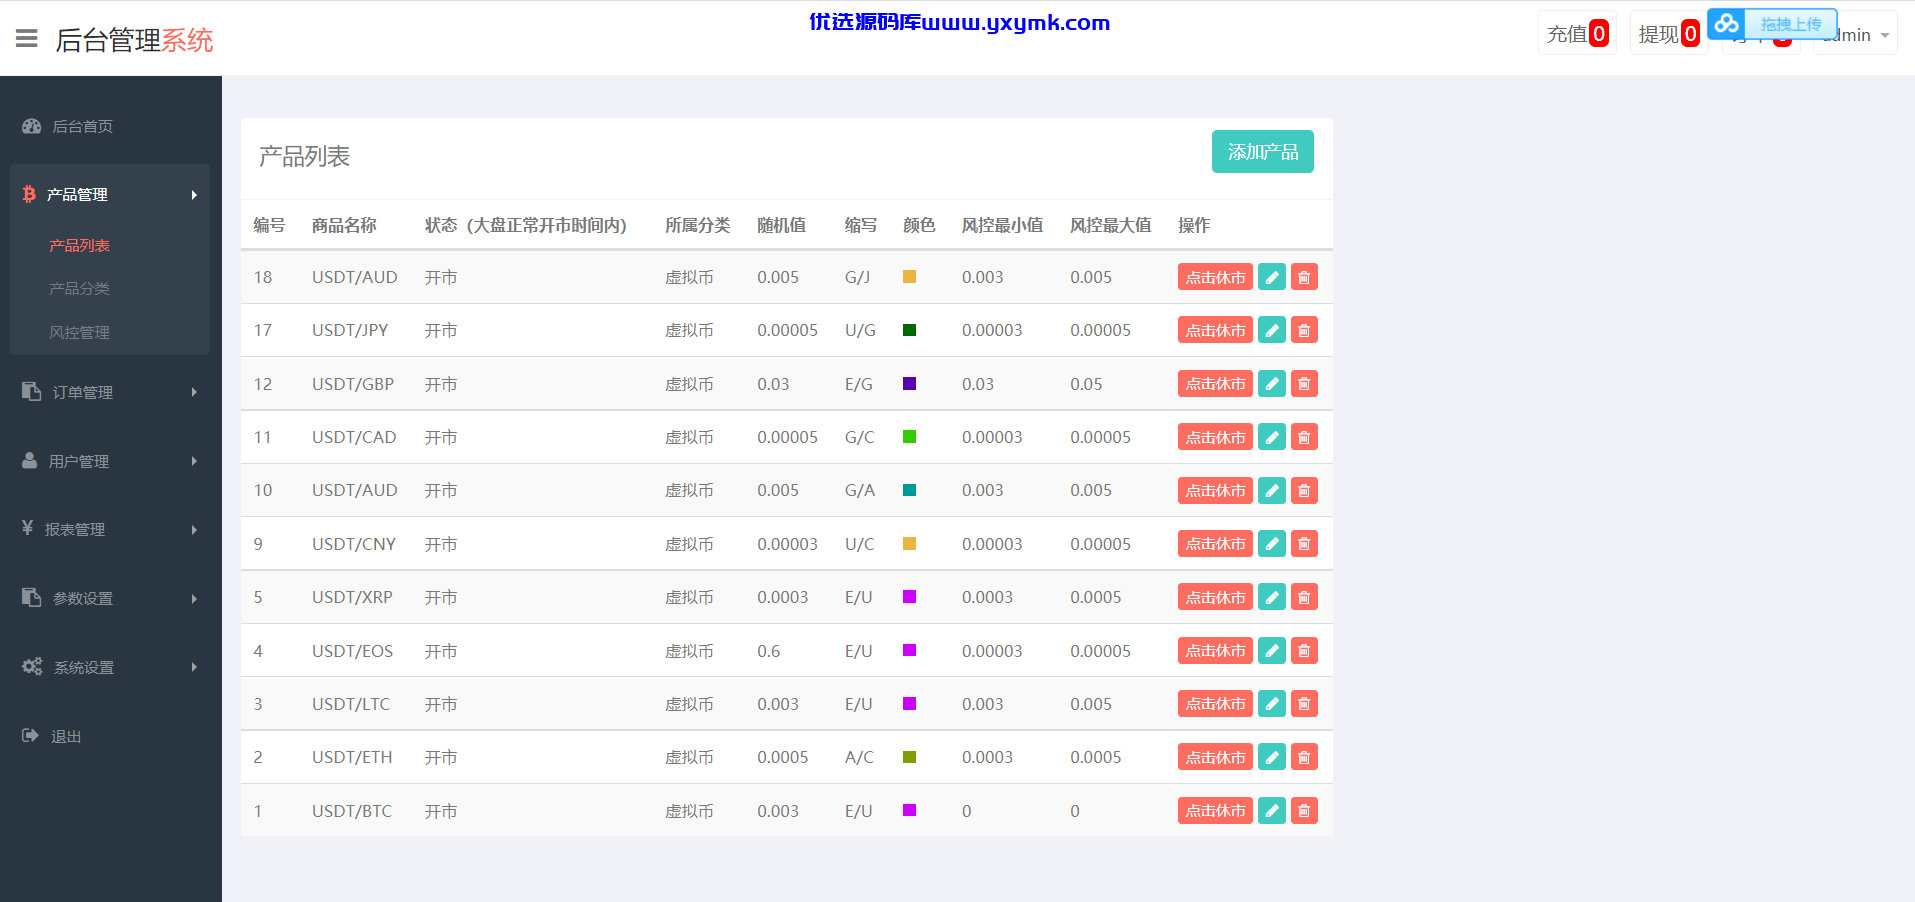This screenshot has width=1915, height=902.
Task: Open 产品列表 submenu item
Action: point(79,245)
